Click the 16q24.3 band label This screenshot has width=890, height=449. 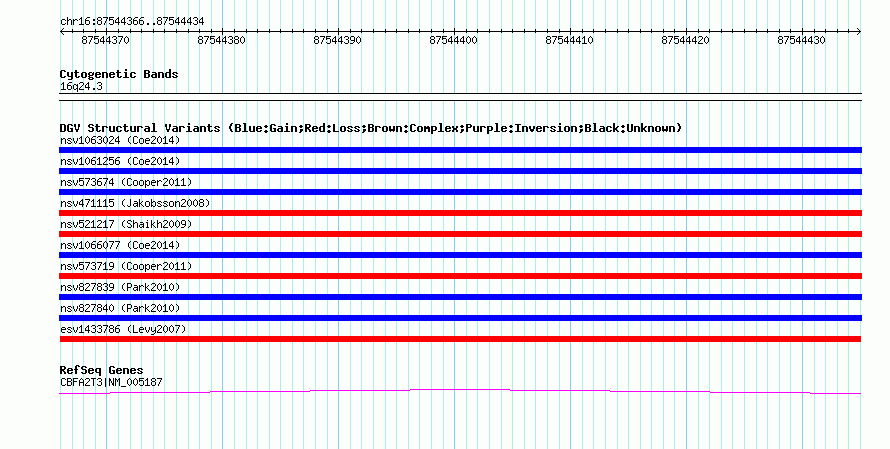(81, 87)
